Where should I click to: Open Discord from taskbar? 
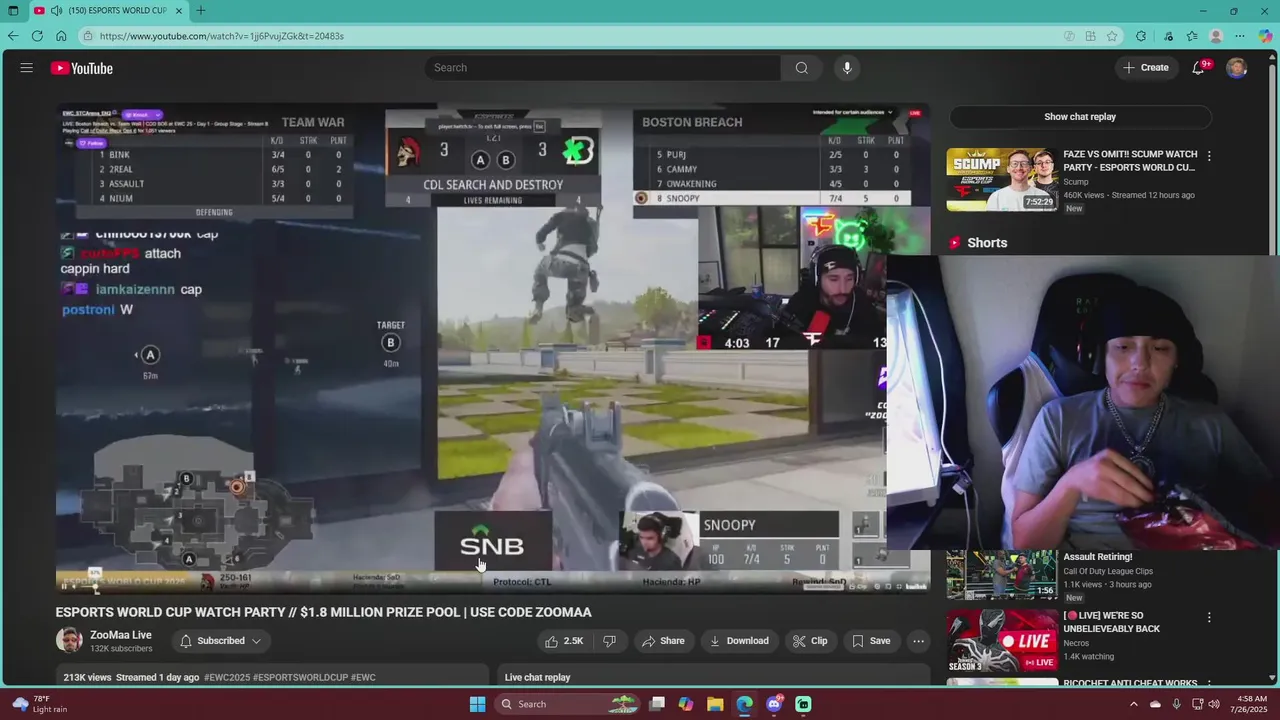(774, 704)
